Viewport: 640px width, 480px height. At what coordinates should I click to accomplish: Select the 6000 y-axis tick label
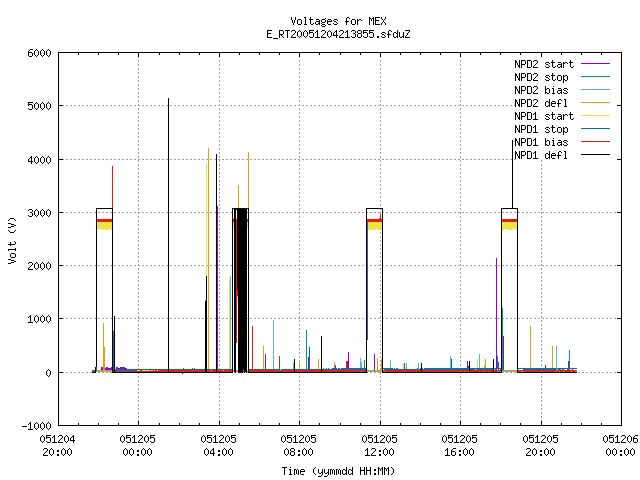click(39, 53)
